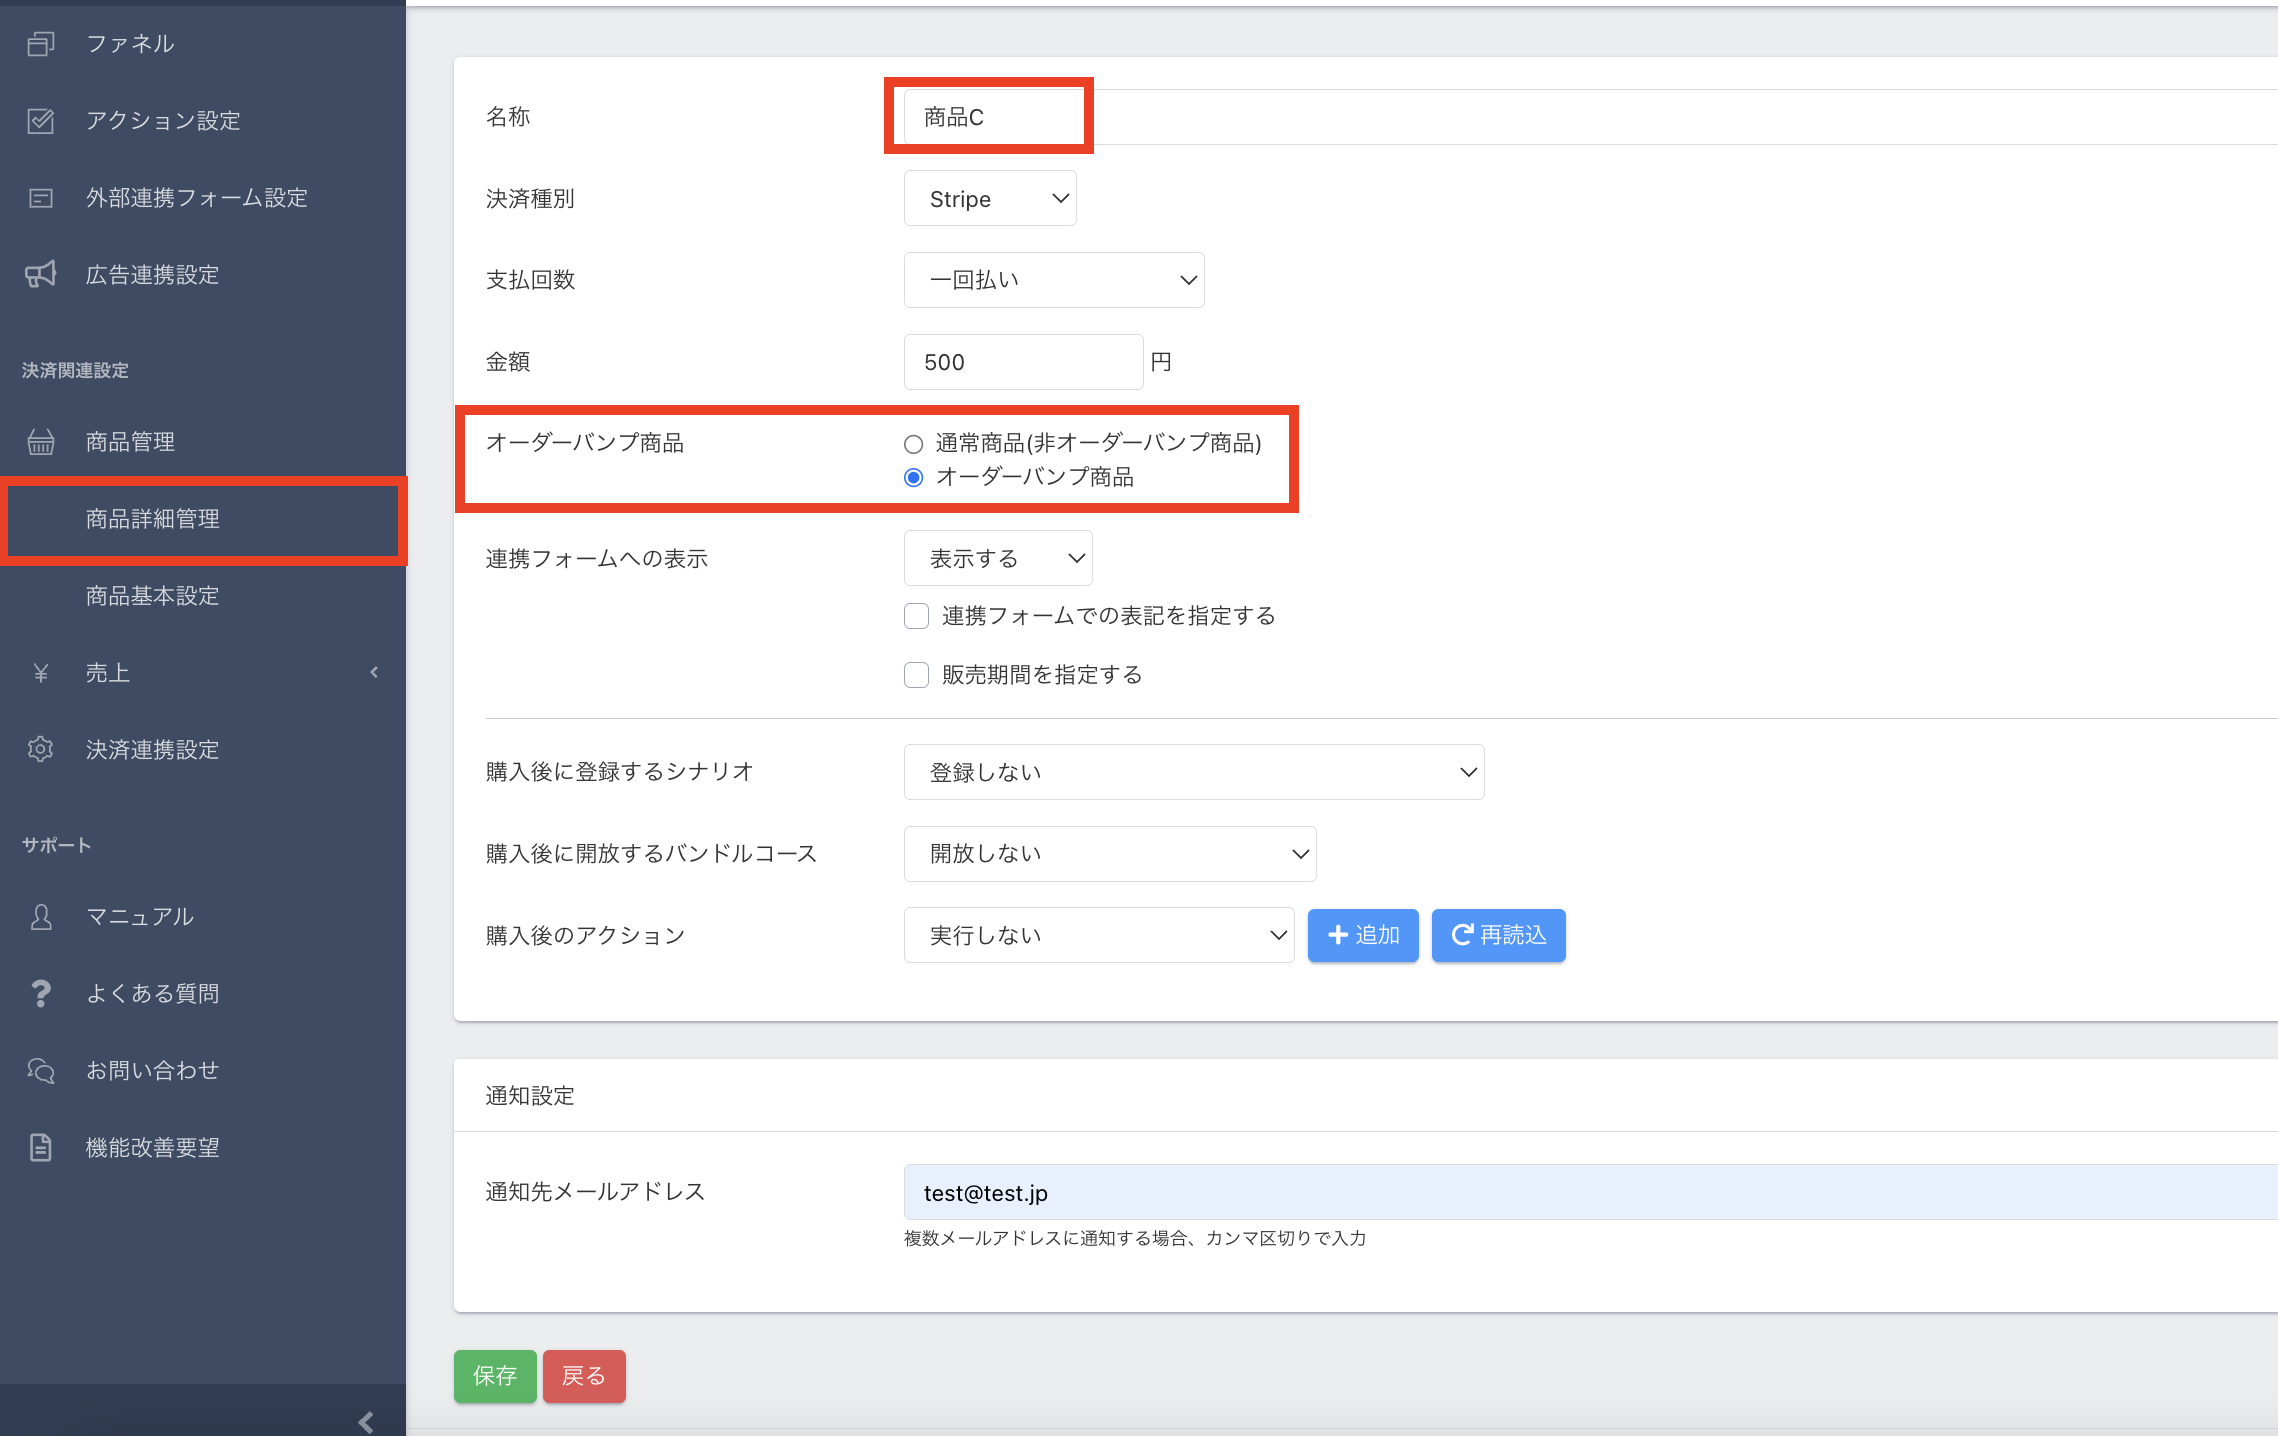This screenshot has height=1436, width=2278.
Task: Click the checkbox icon next to アクション設定
Action: click(x=40, y=121)
